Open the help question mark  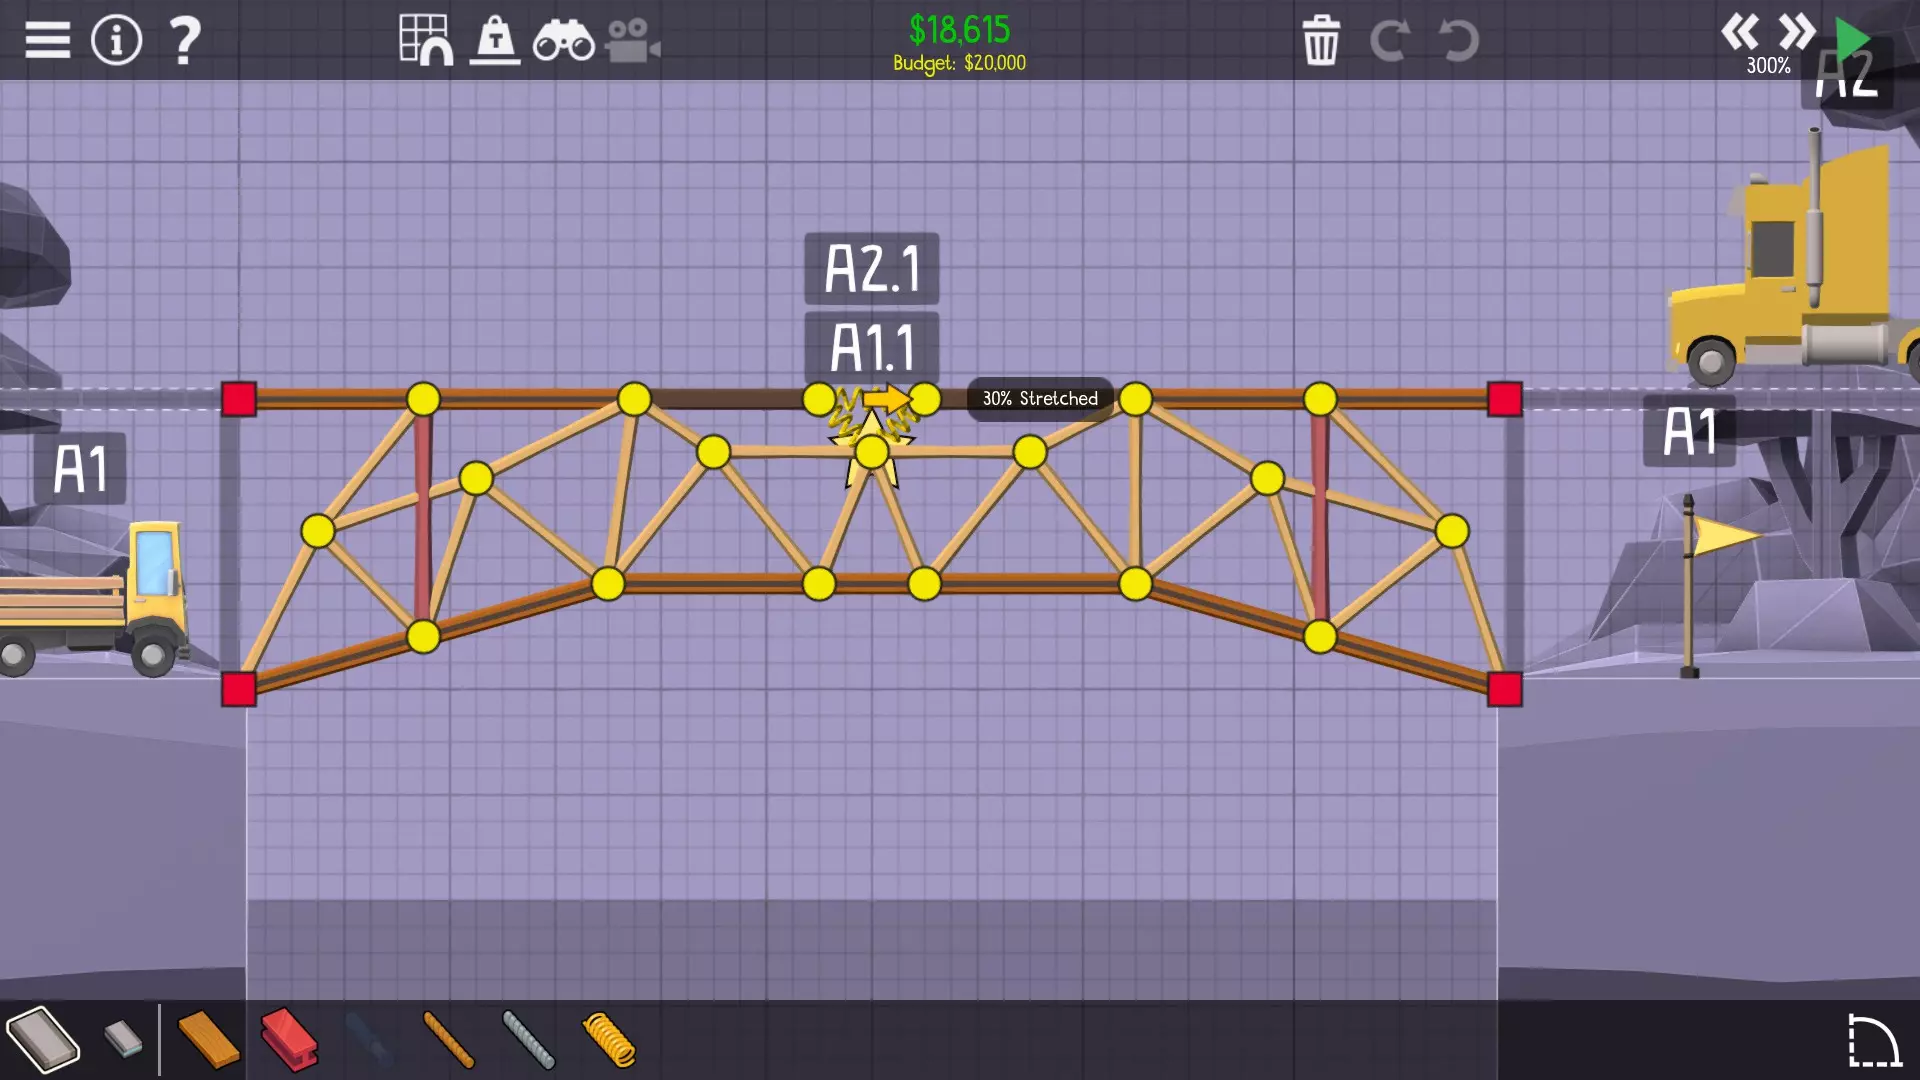[x=185, y=41]
